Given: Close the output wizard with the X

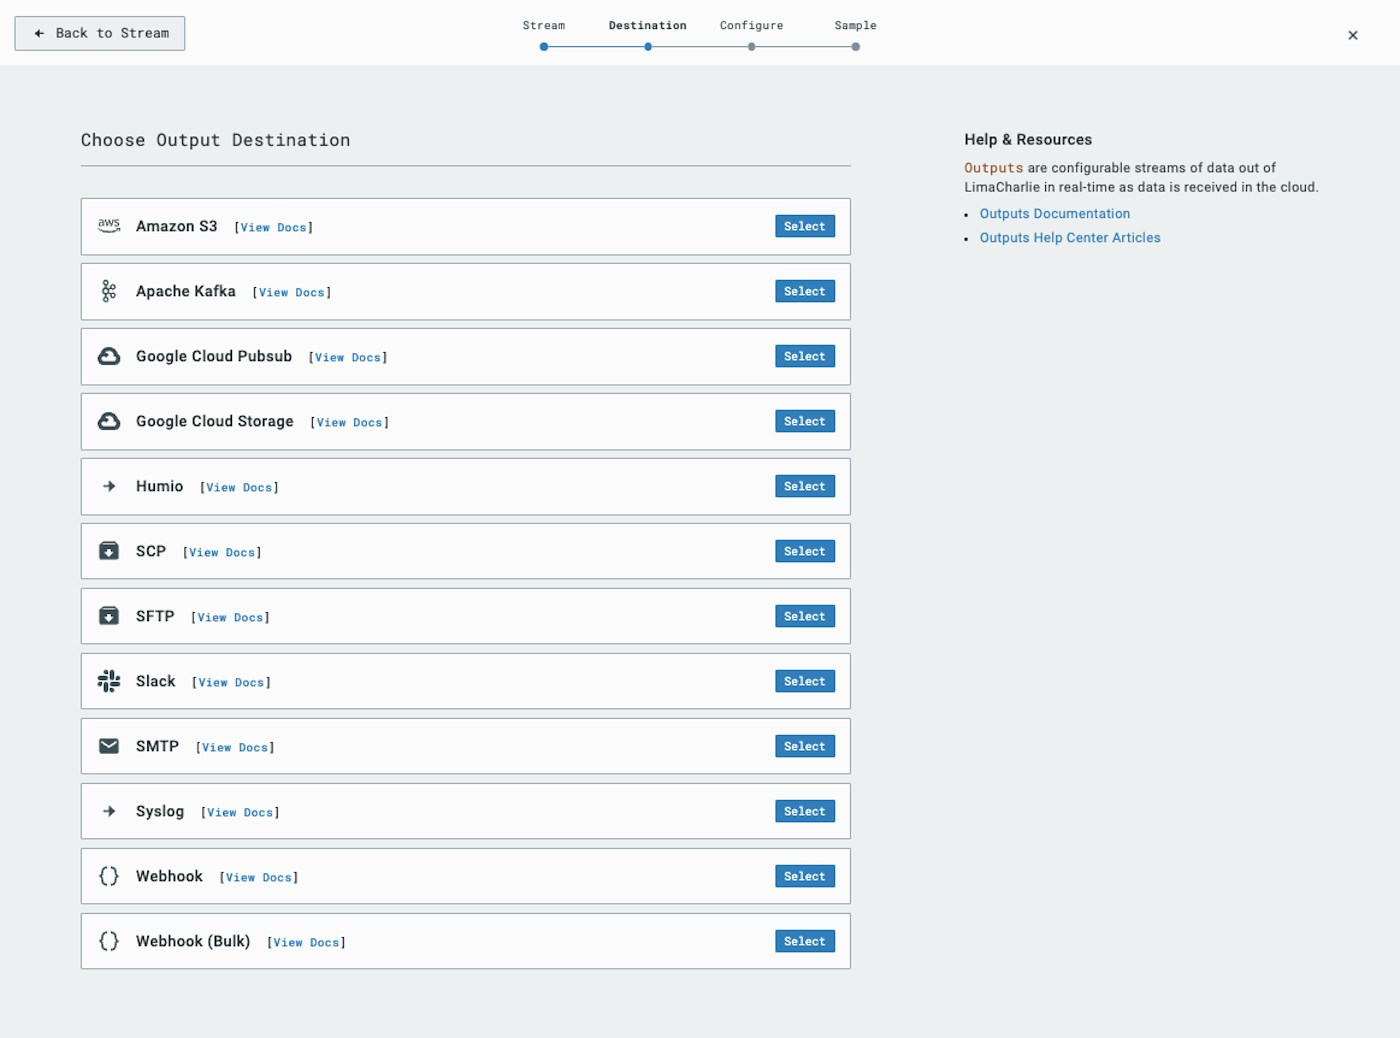Looking at the screenshot, I should 1353,35.
